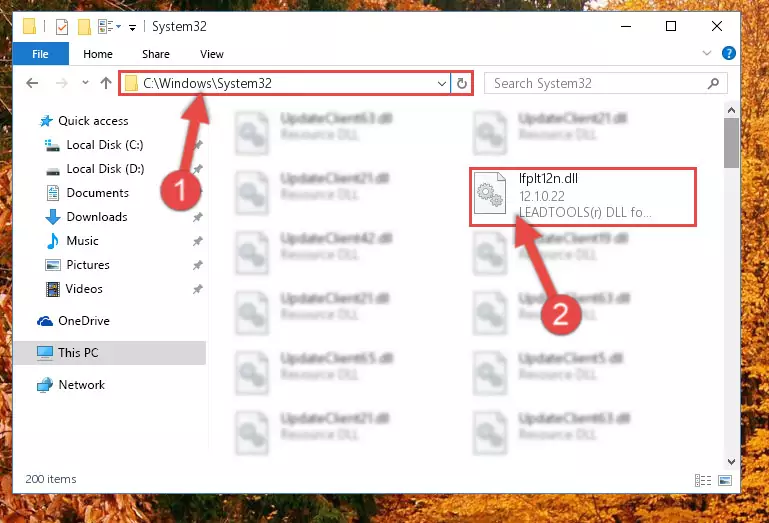Click the Properties quick access toolbar icon
The image size is (769, 523).
62,26
